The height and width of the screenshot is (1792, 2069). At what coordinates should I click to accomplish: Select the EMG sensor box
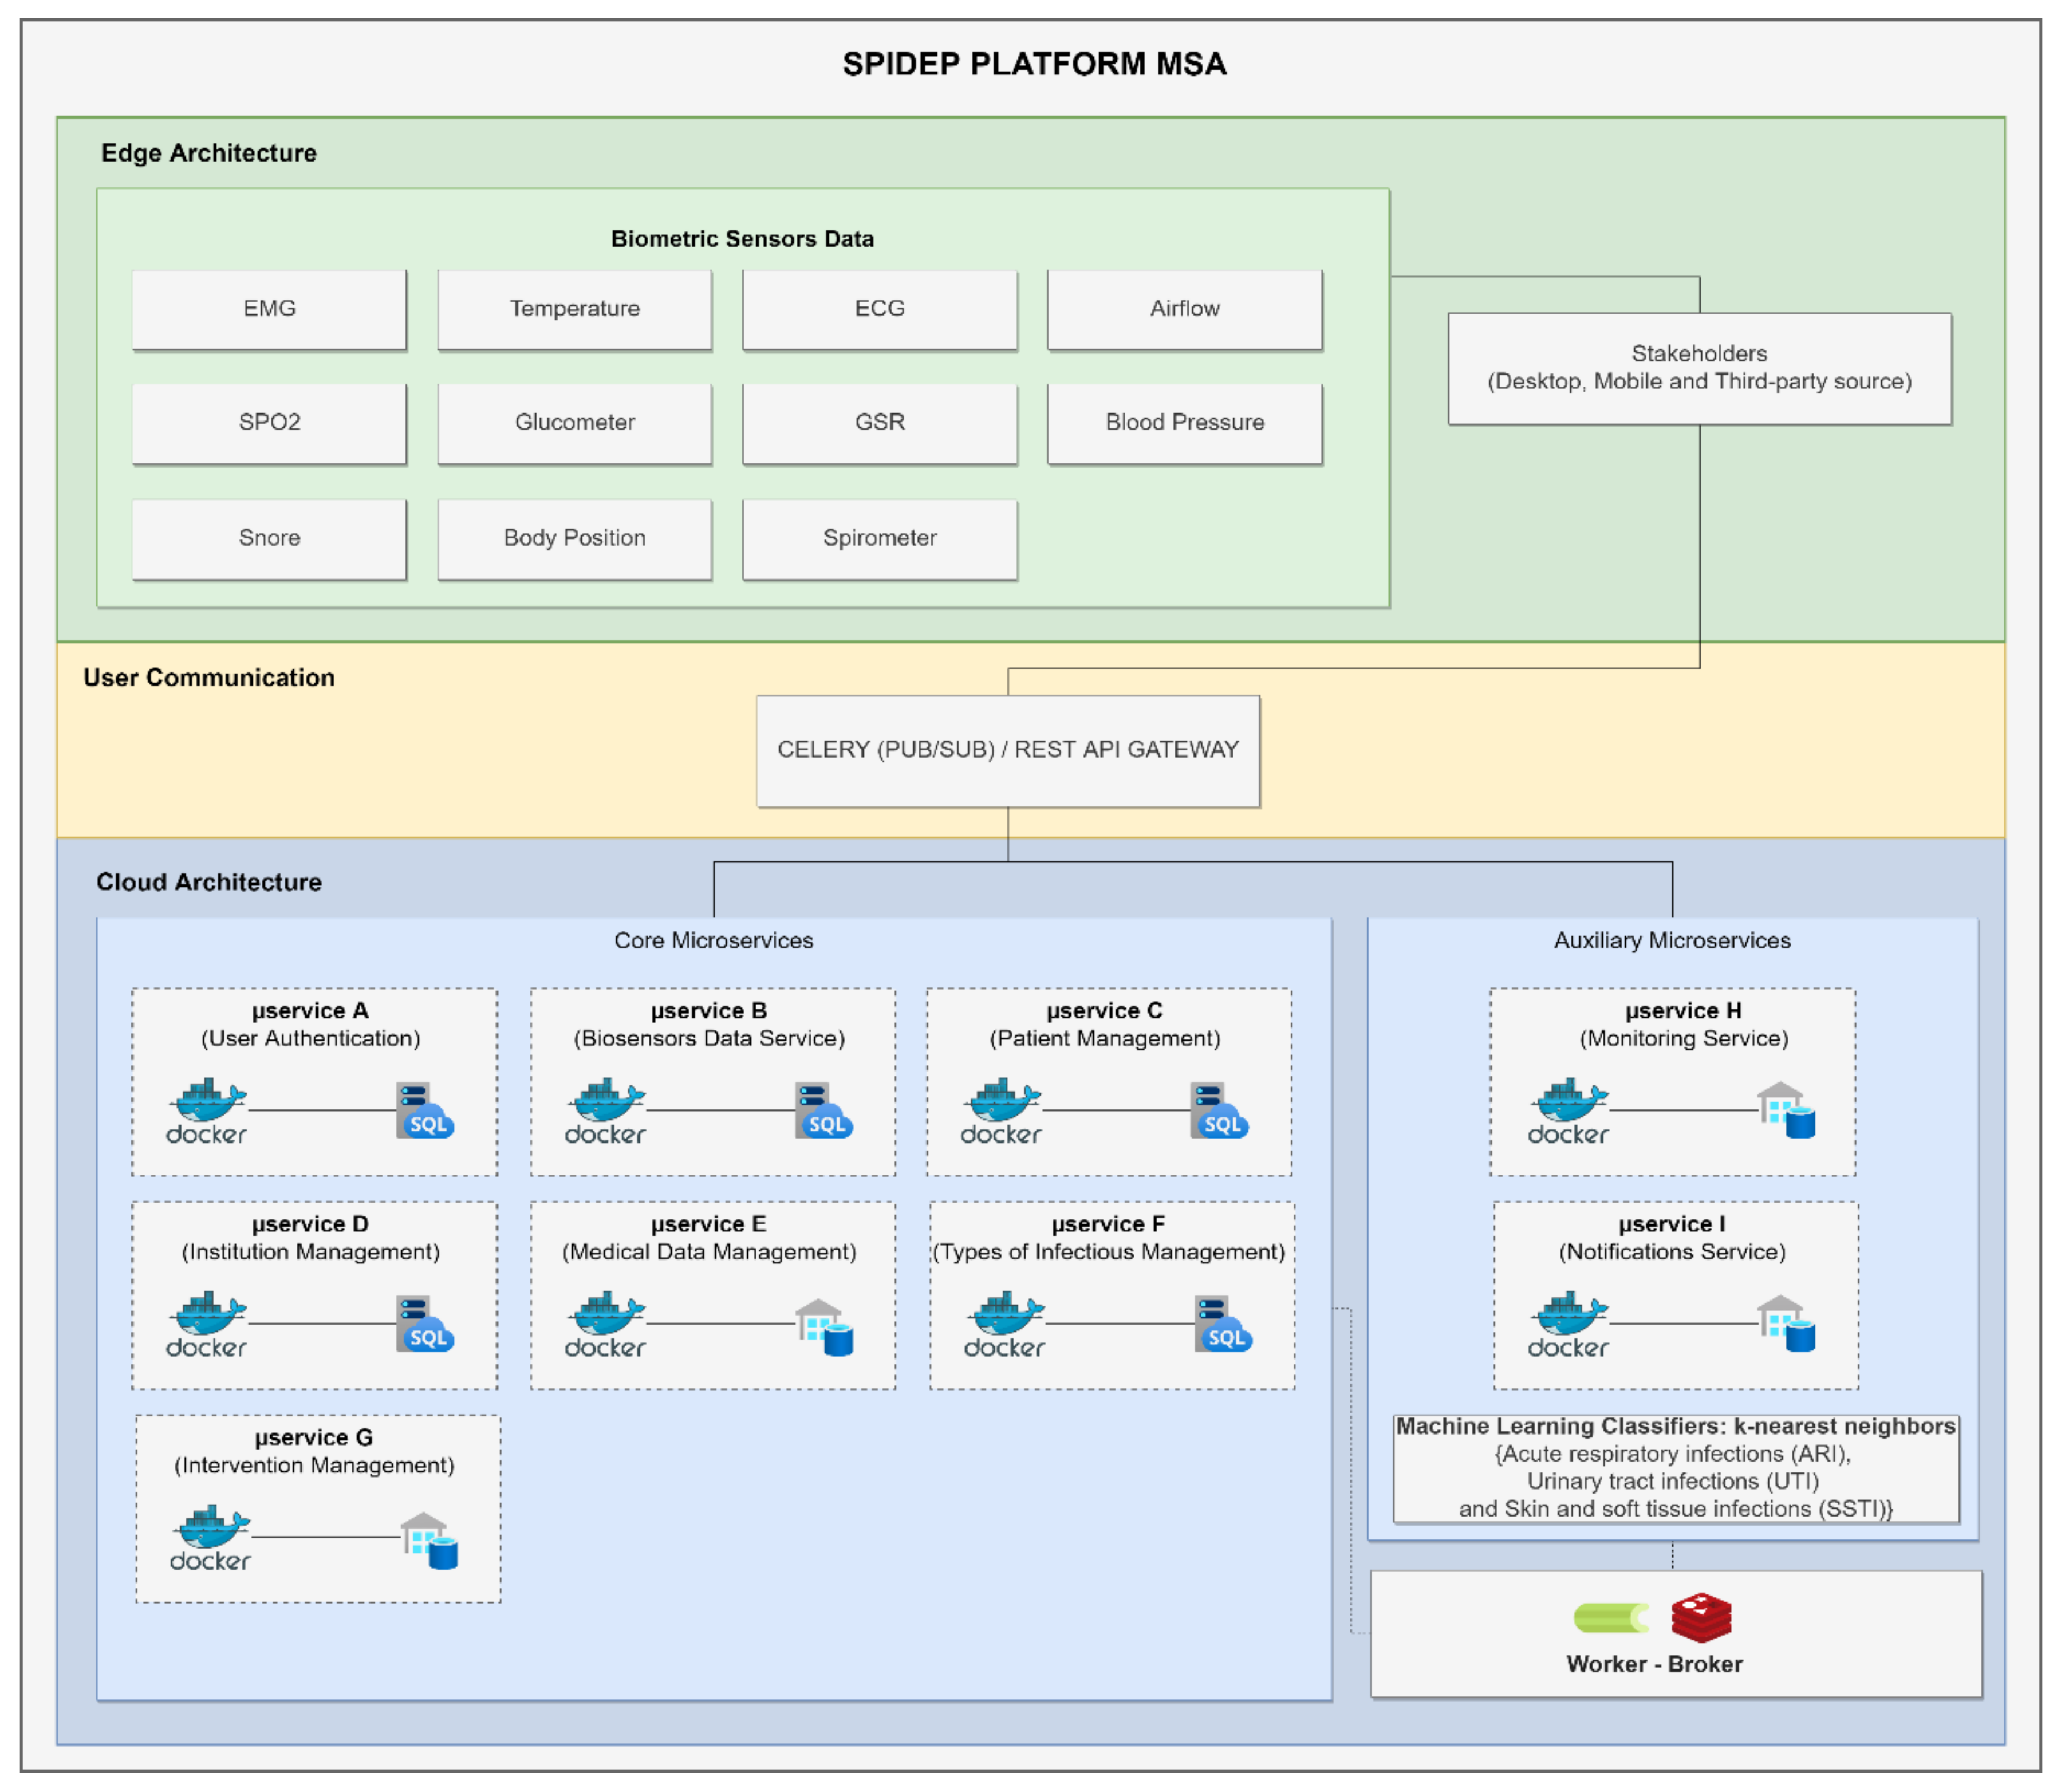(269, 309)
